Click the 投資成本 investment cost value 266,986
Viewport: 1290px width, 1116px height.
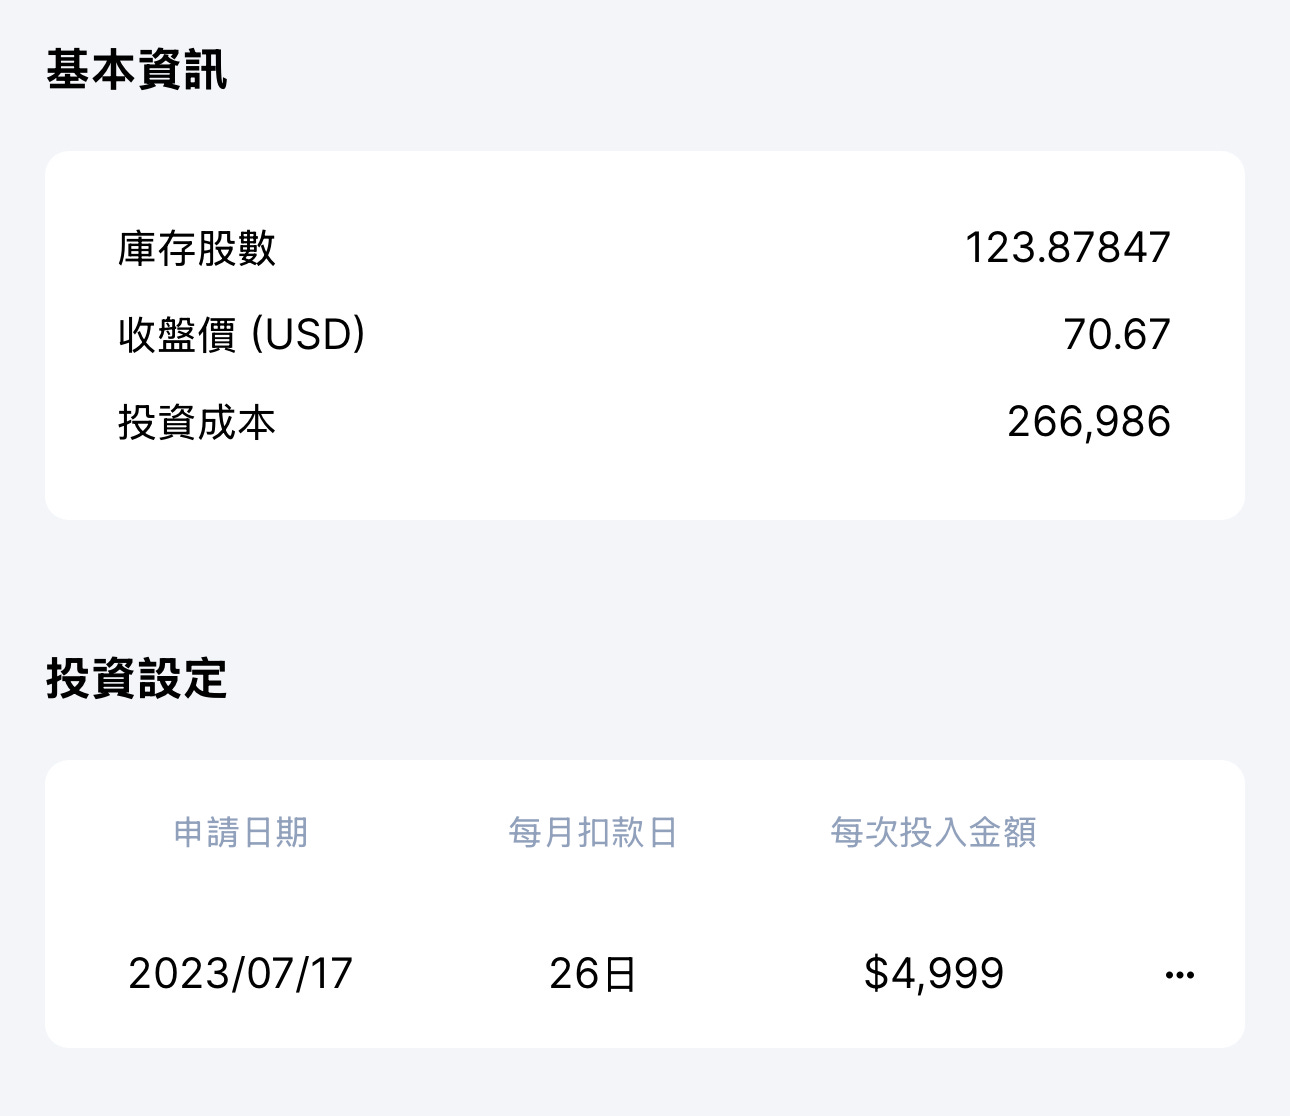(x=1089, y=422)
